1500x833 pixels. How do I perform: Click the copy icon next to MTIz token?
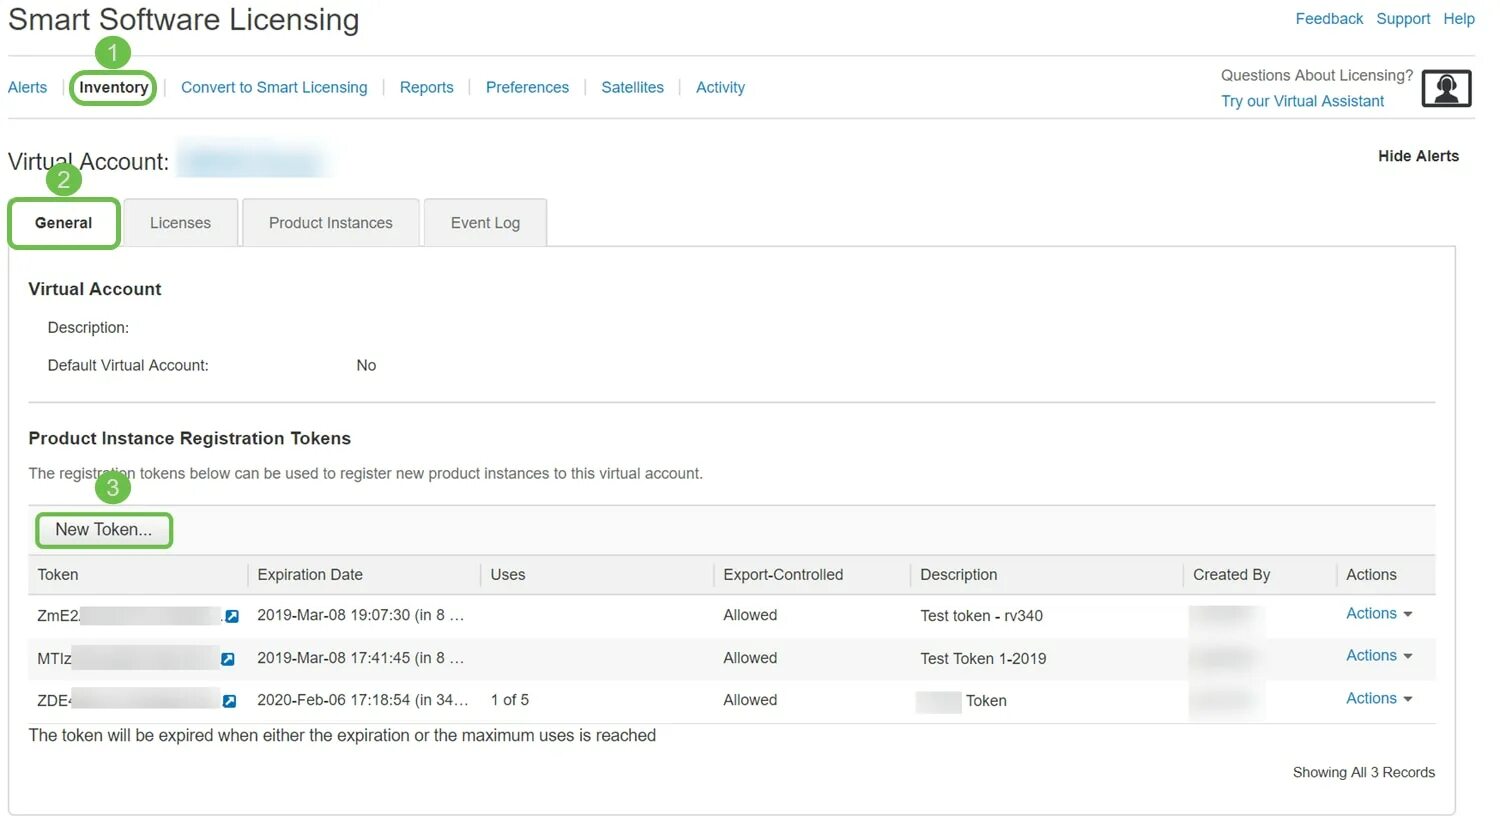coord(228,659)
